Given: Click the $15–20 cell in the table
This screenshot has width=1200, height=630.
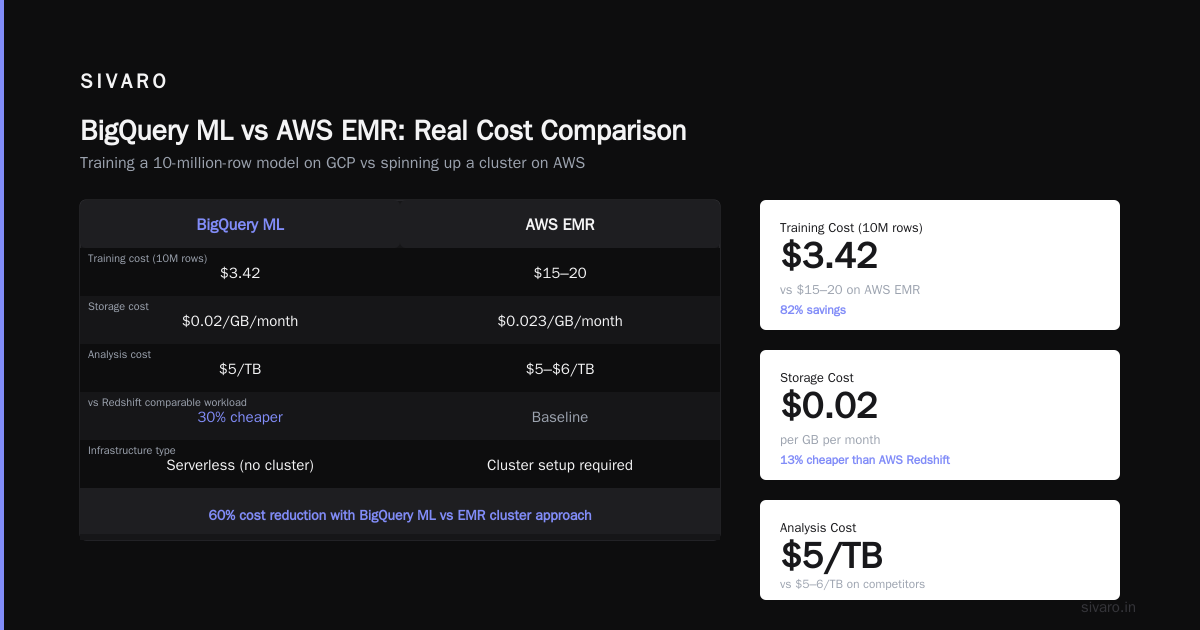Looking at the screenshot, I should (x=560, y=273).
